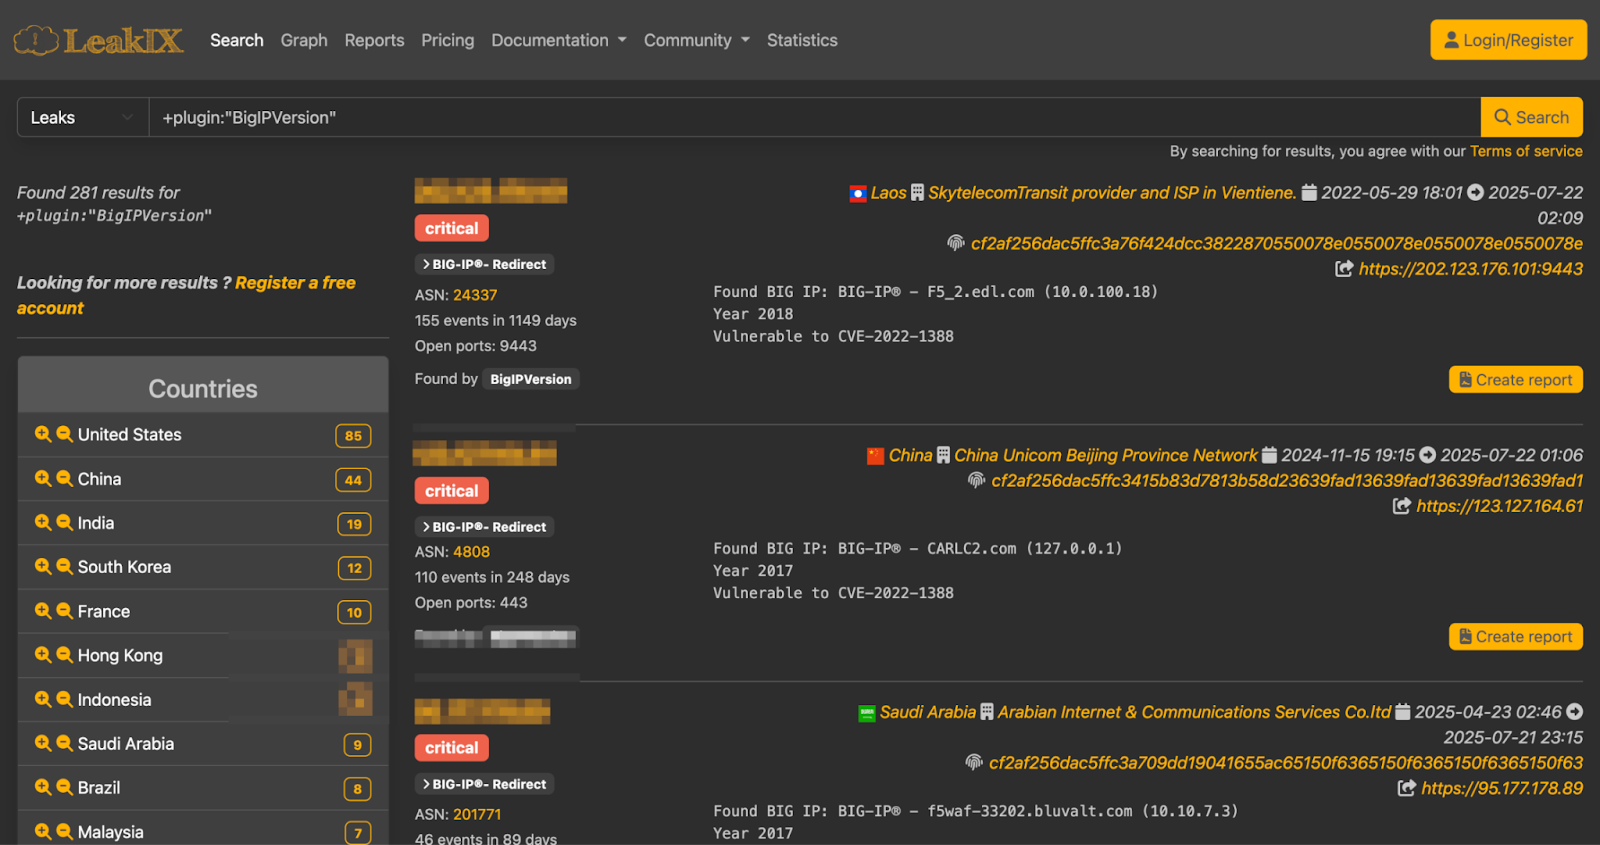Open the Statistics page

(802, 40)
